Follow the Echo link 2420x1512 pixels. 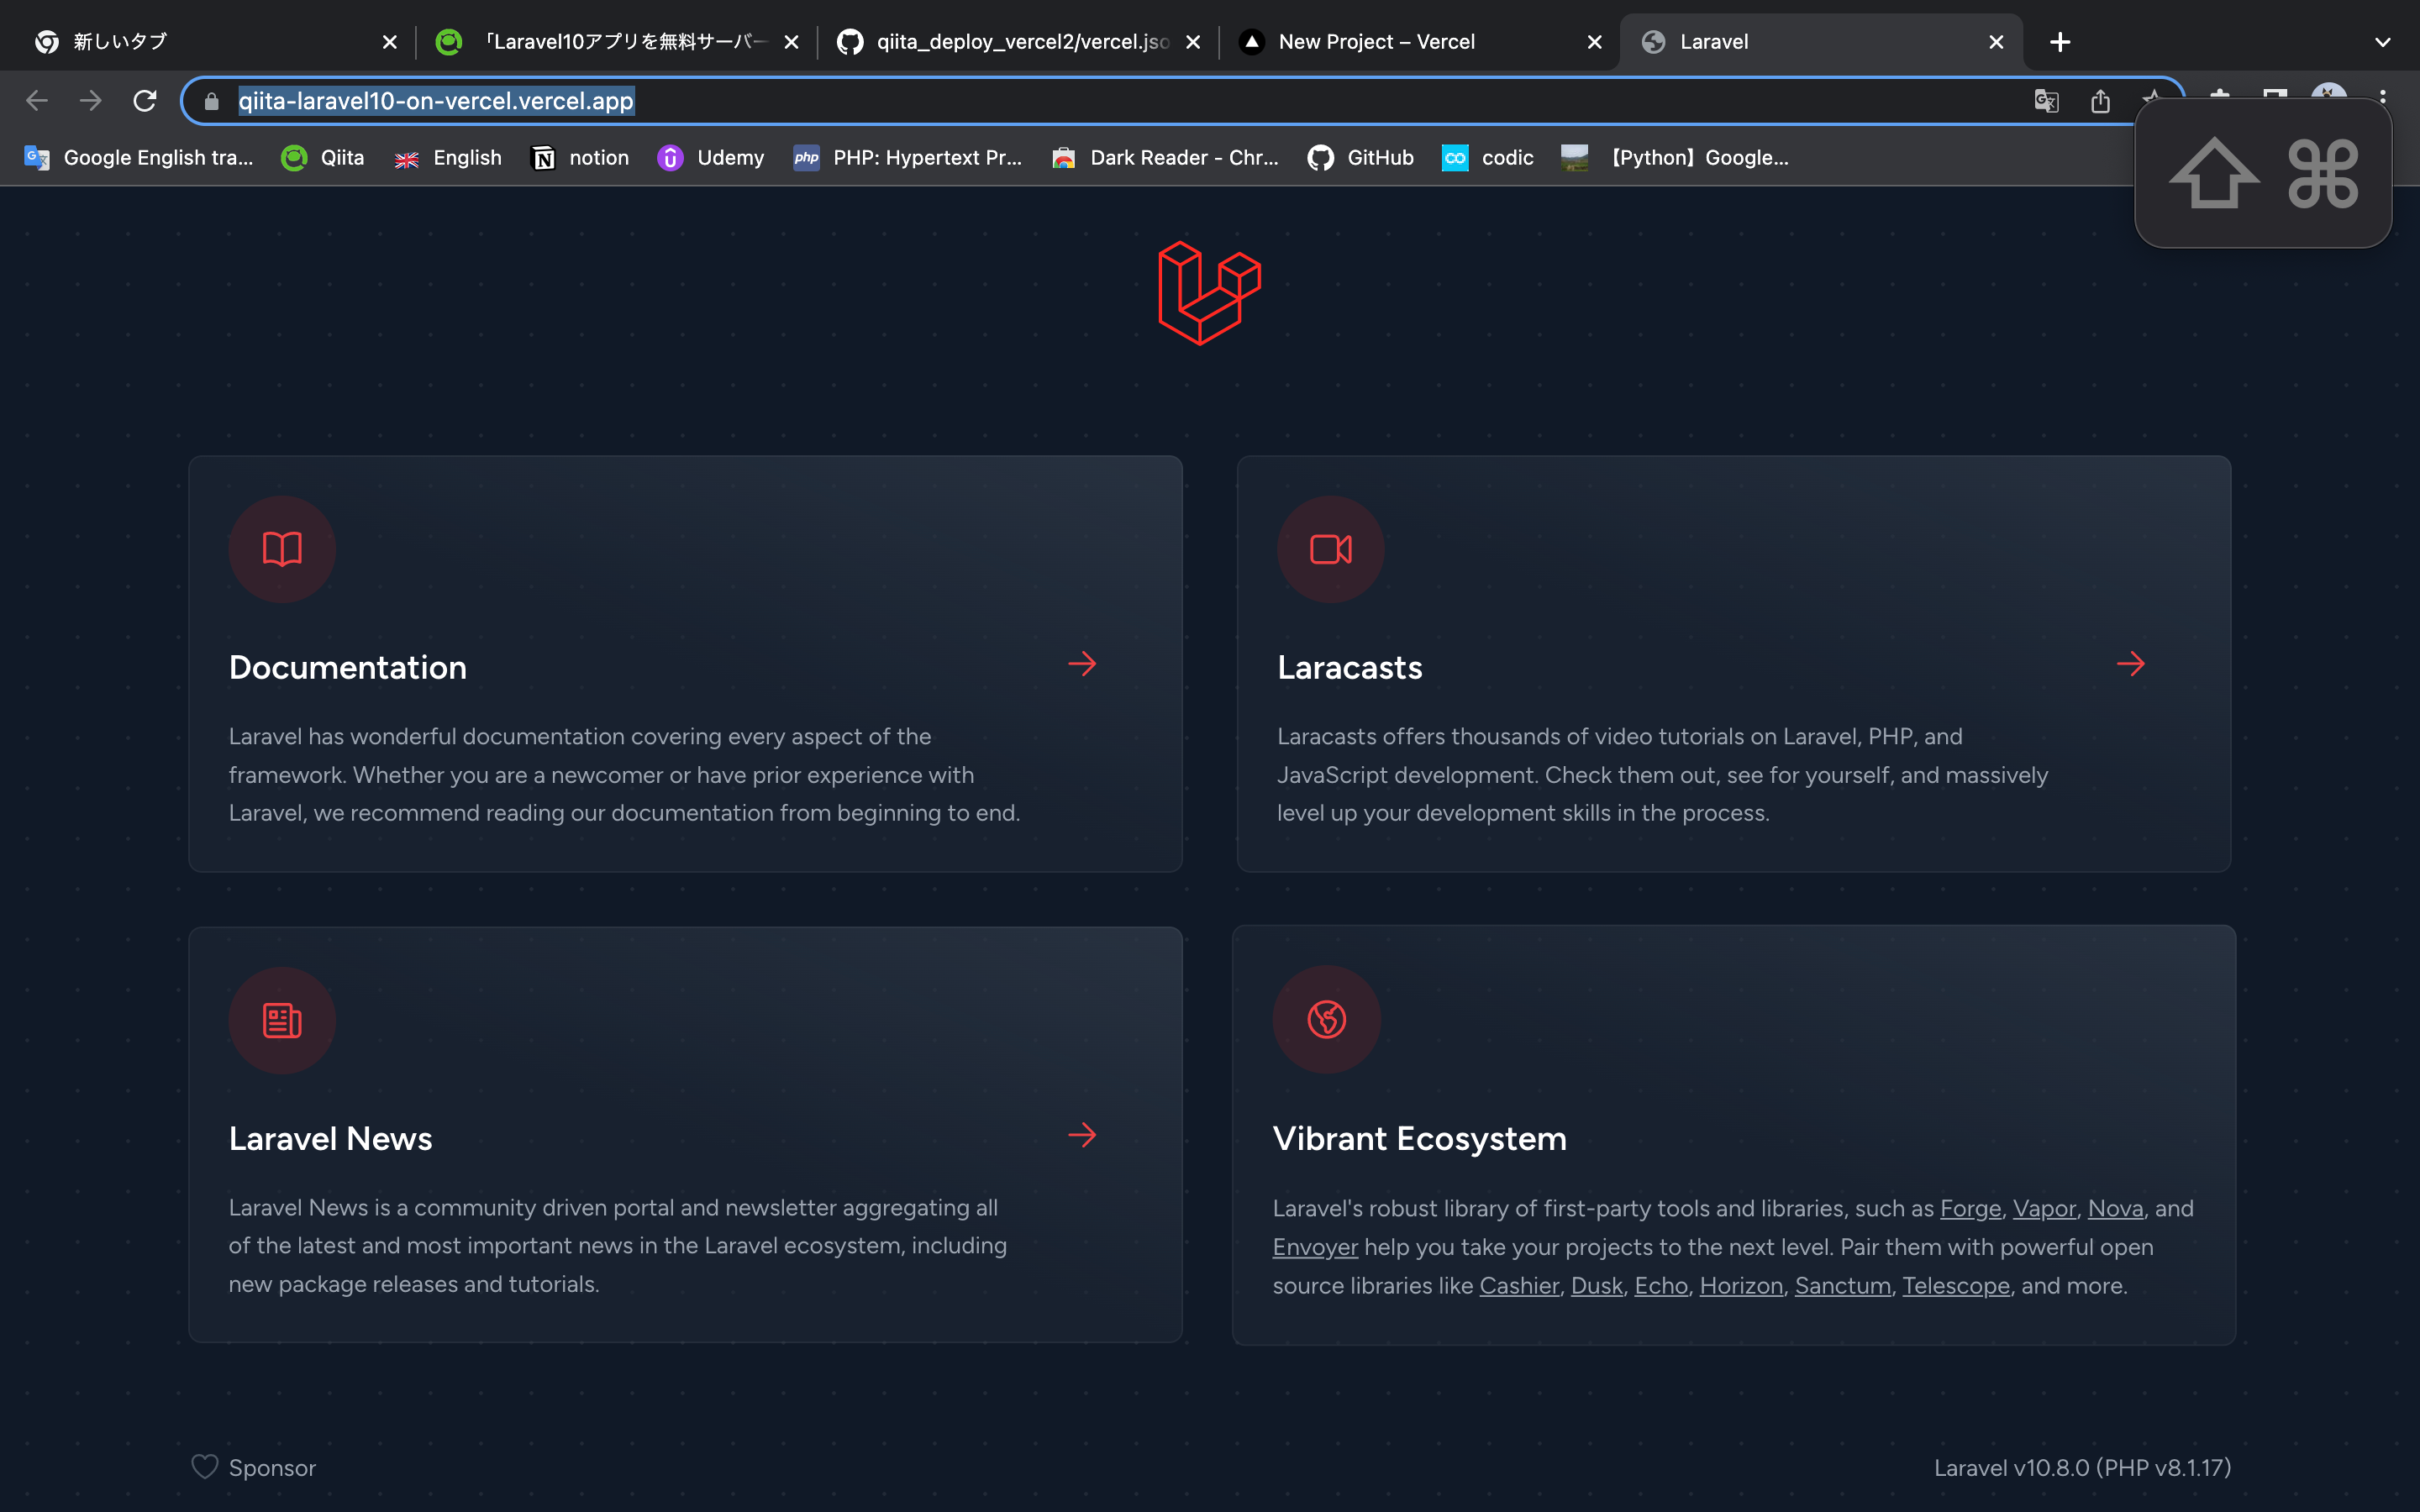(1661, 1285)
